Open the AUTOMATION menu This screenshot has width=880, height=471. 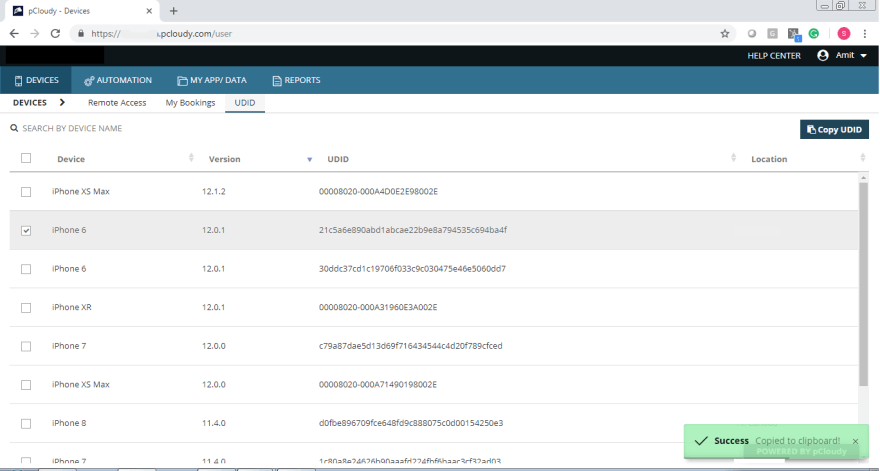coord(118,80)
